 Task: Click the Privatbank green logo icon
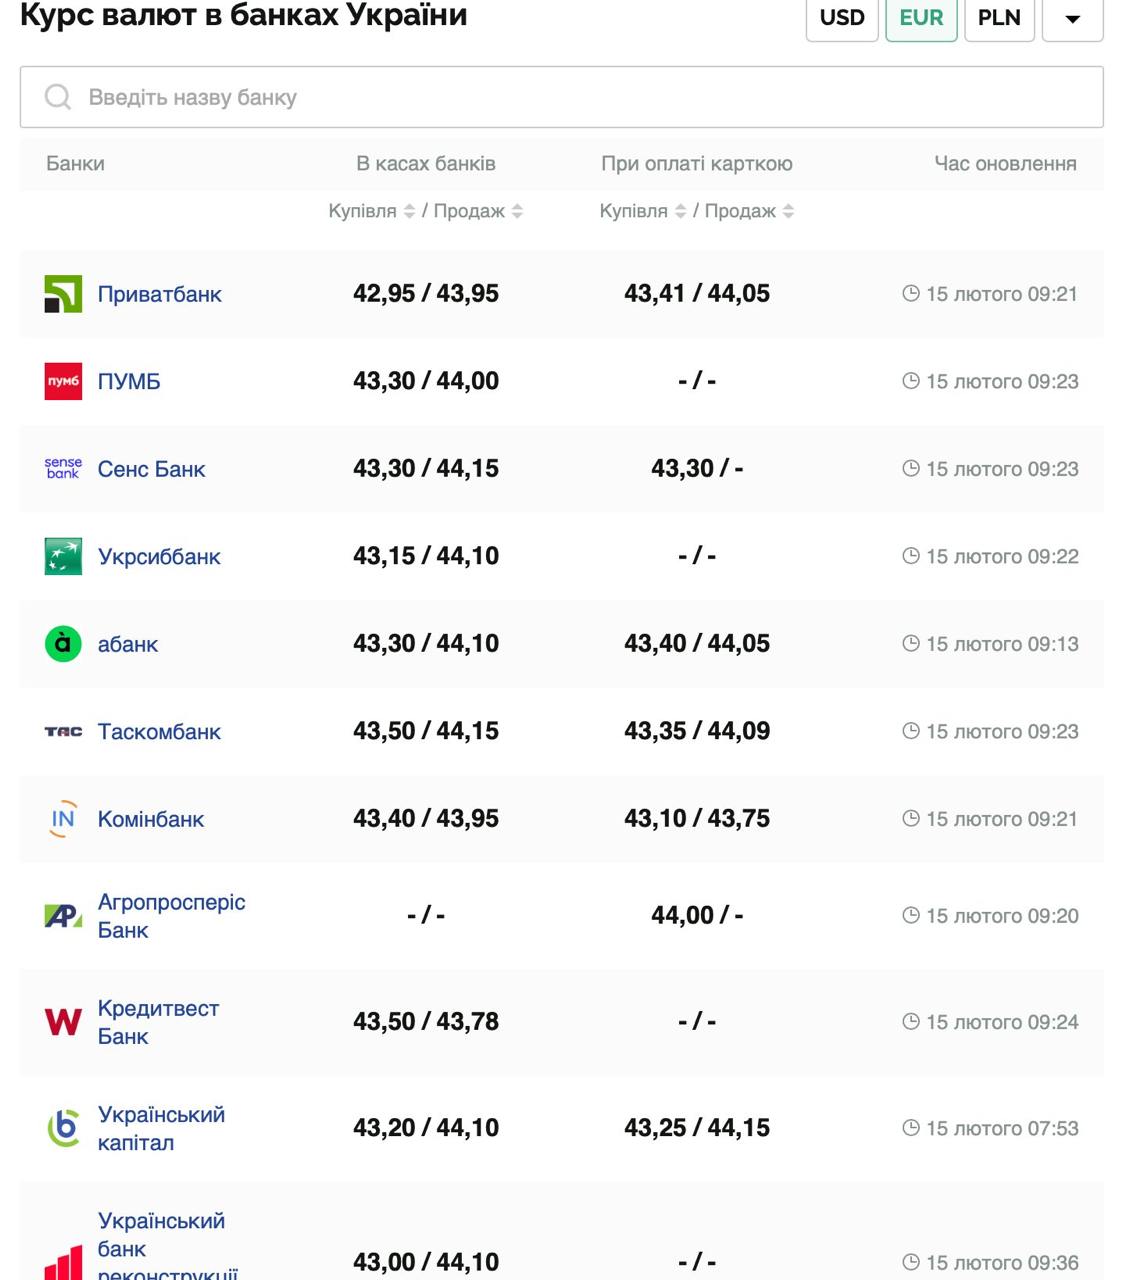[x=63, y=294]
